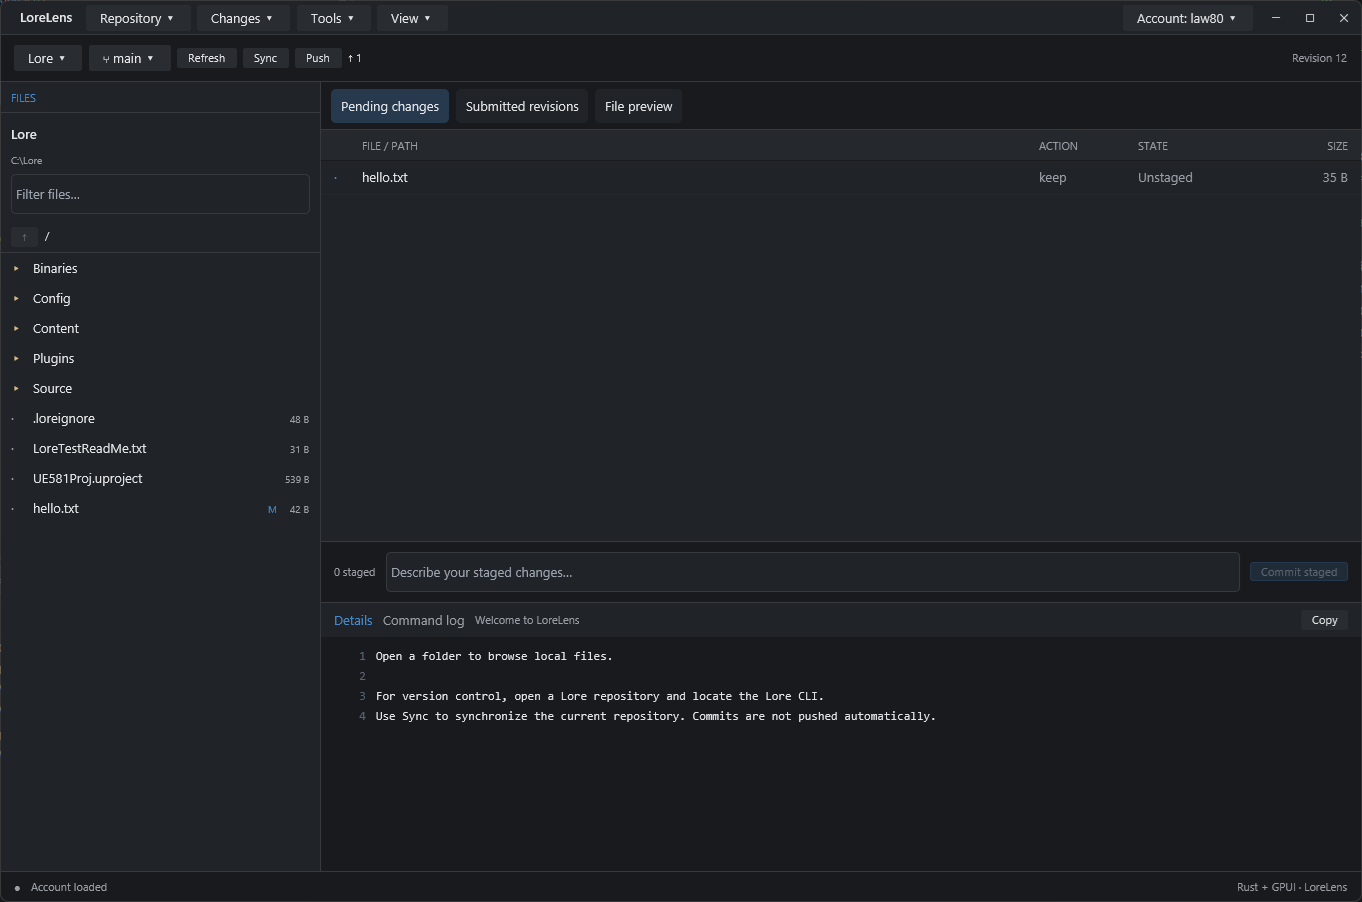
Task: Click the 0 staged counter
Action: pyautogui.click(x=354, y=572)
